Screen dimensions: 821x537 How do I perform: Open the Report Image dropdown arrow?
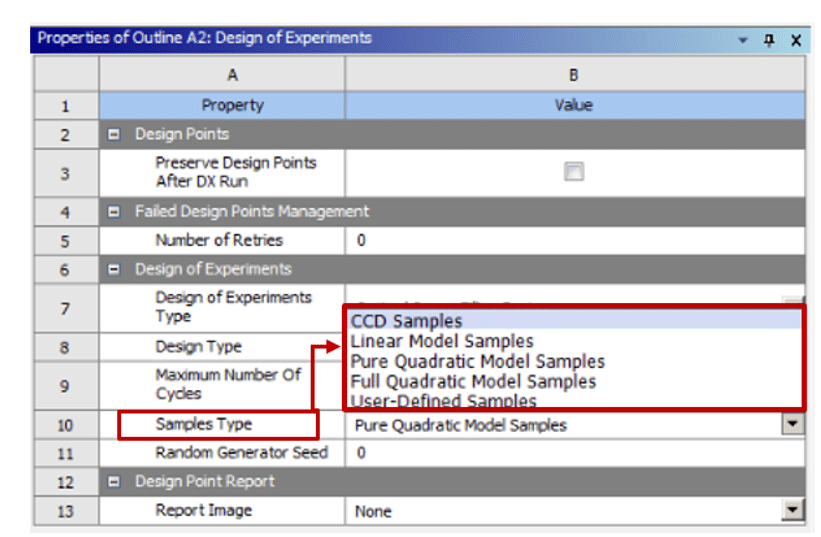tap(793, 511)
